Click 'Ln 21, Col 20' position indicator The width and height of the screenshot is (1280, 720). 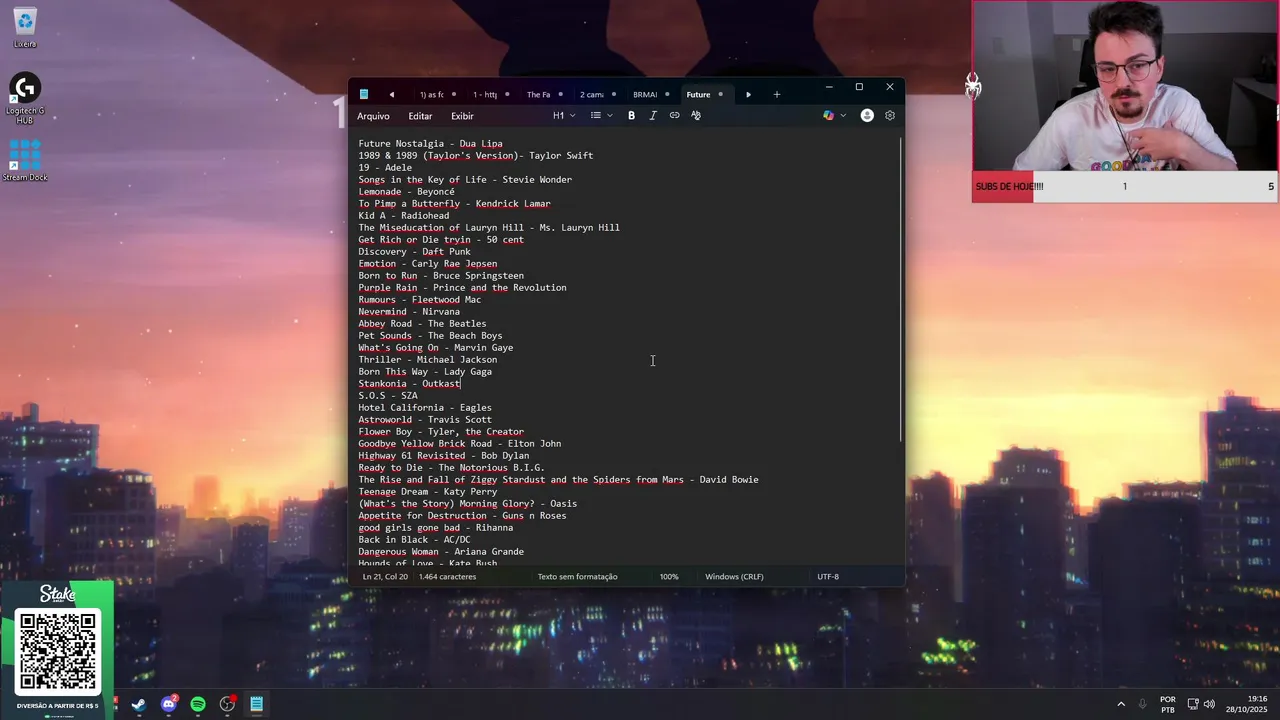[x=385, y=577]
